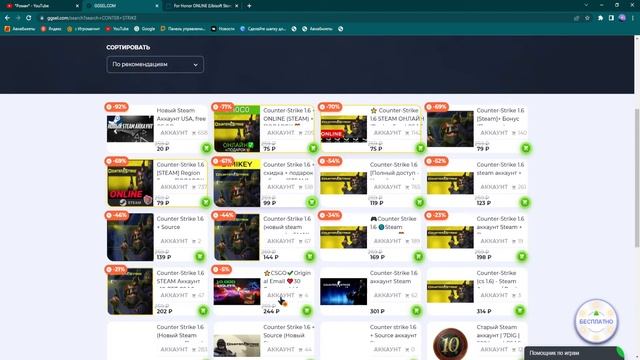Open the Старый Steam аккаунт title
Viewport: 640px width, 360px height.
coord(498,331)
